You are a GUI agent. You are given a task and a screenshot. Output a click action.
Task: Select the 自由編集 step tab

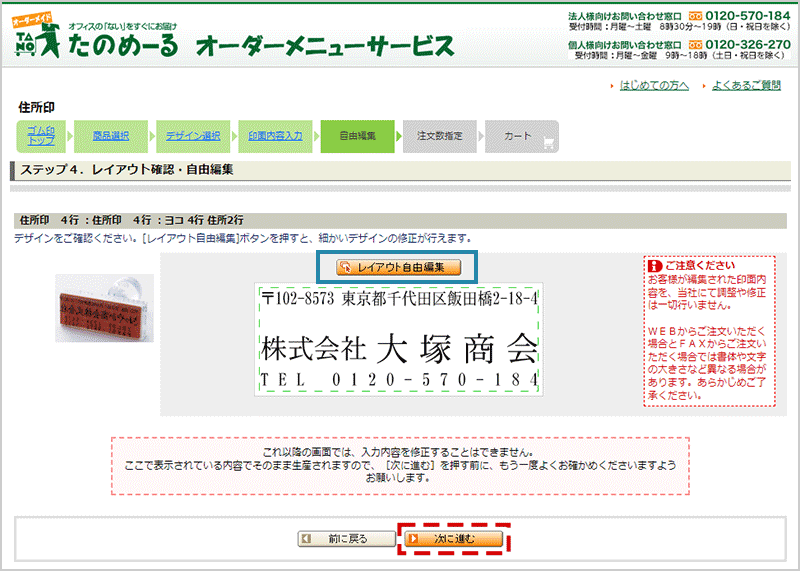click(358, 136)
